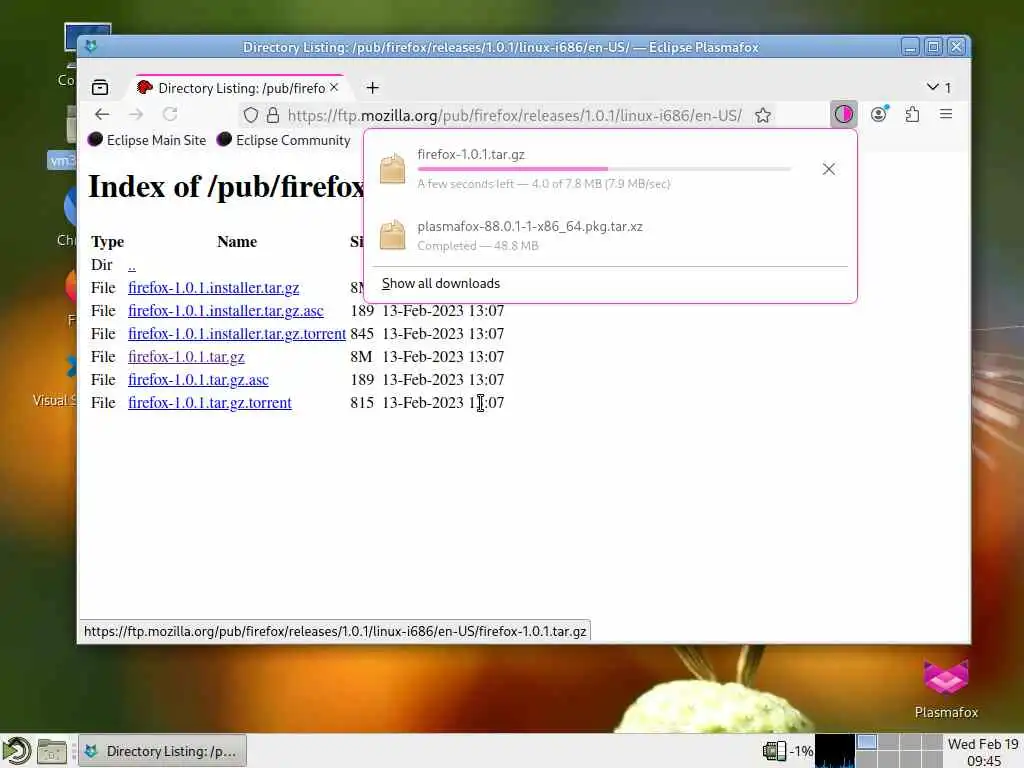Open the account profile icon
1024x768 pixels.
tap(879, 114)
